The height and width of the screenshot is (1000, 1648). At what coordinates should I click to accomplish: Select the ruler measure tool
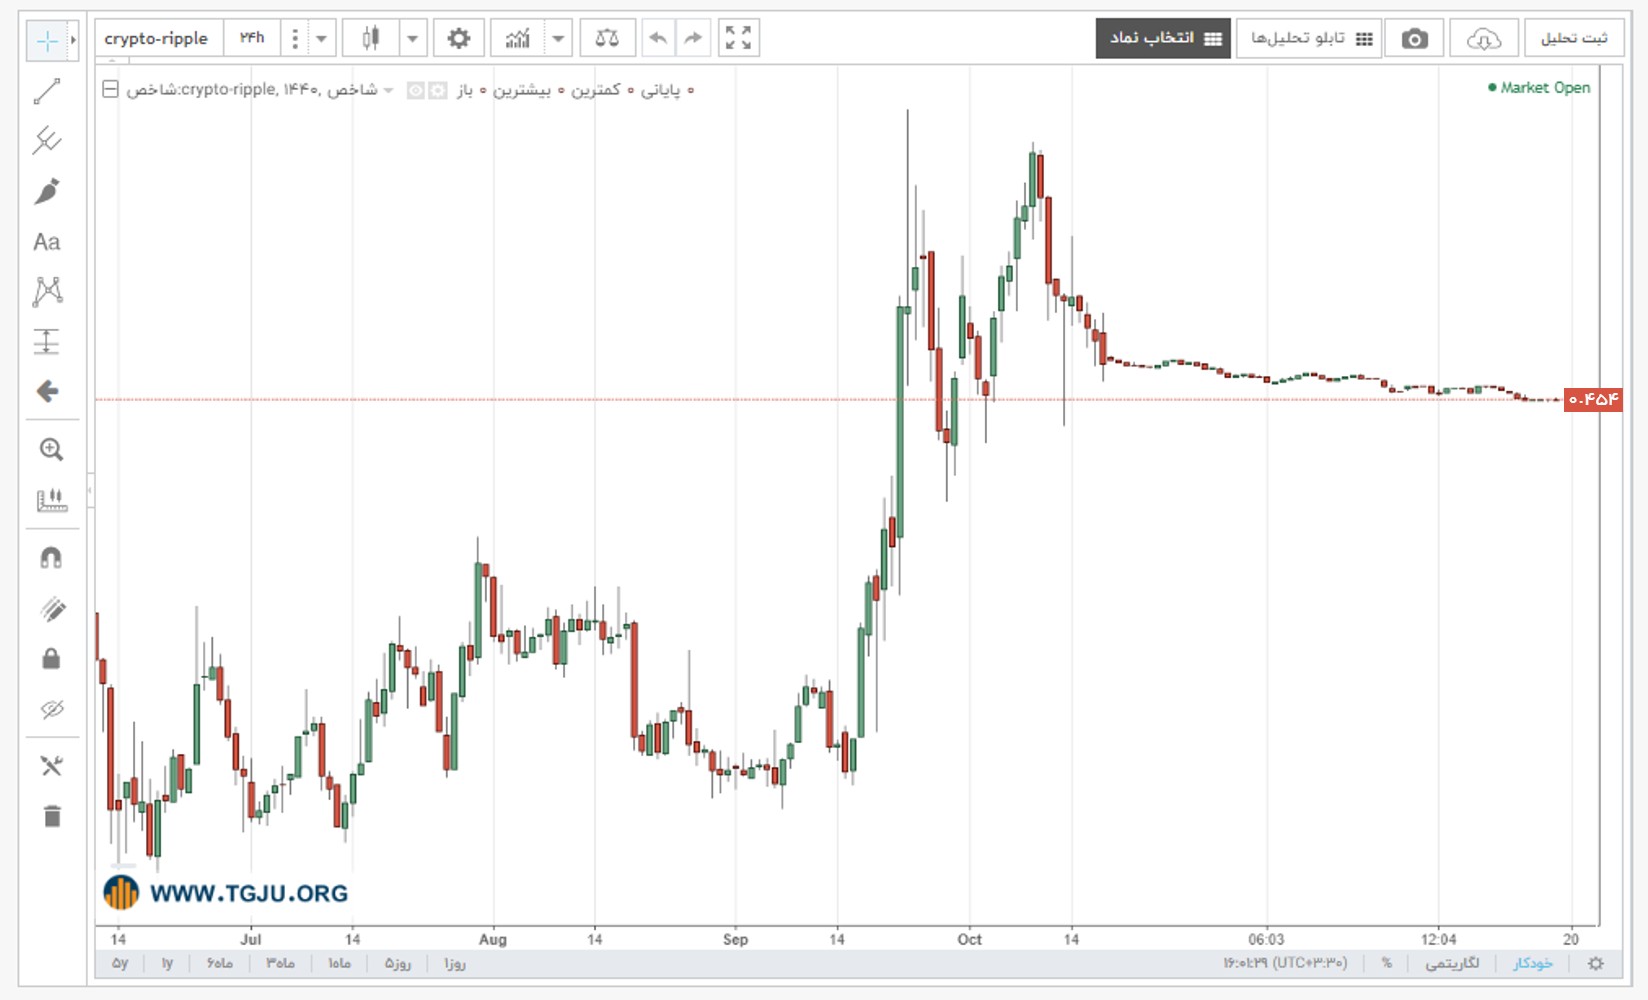click(x=51, y=500)
